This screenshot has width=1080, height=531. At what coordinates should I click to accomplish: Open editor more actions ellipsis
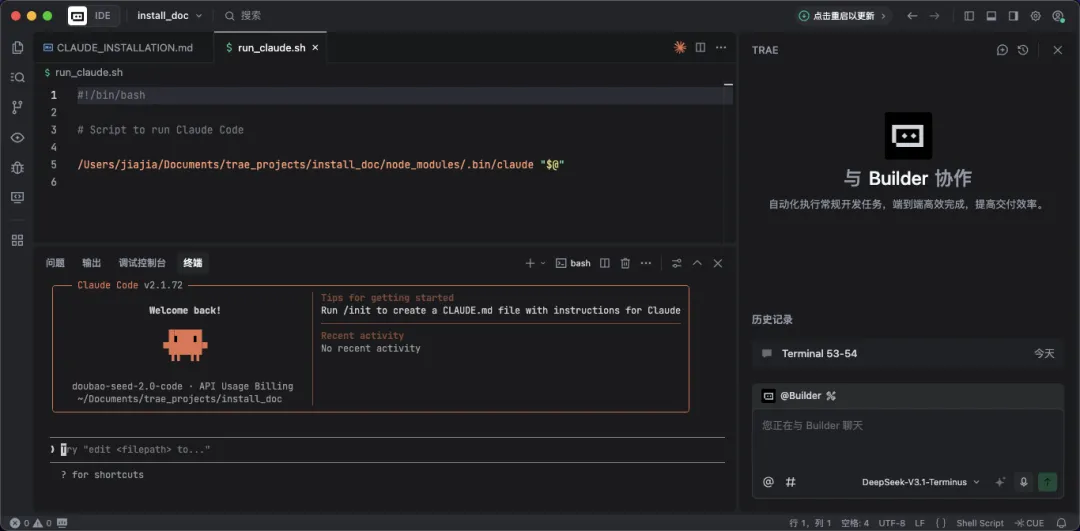coord(721,48)
